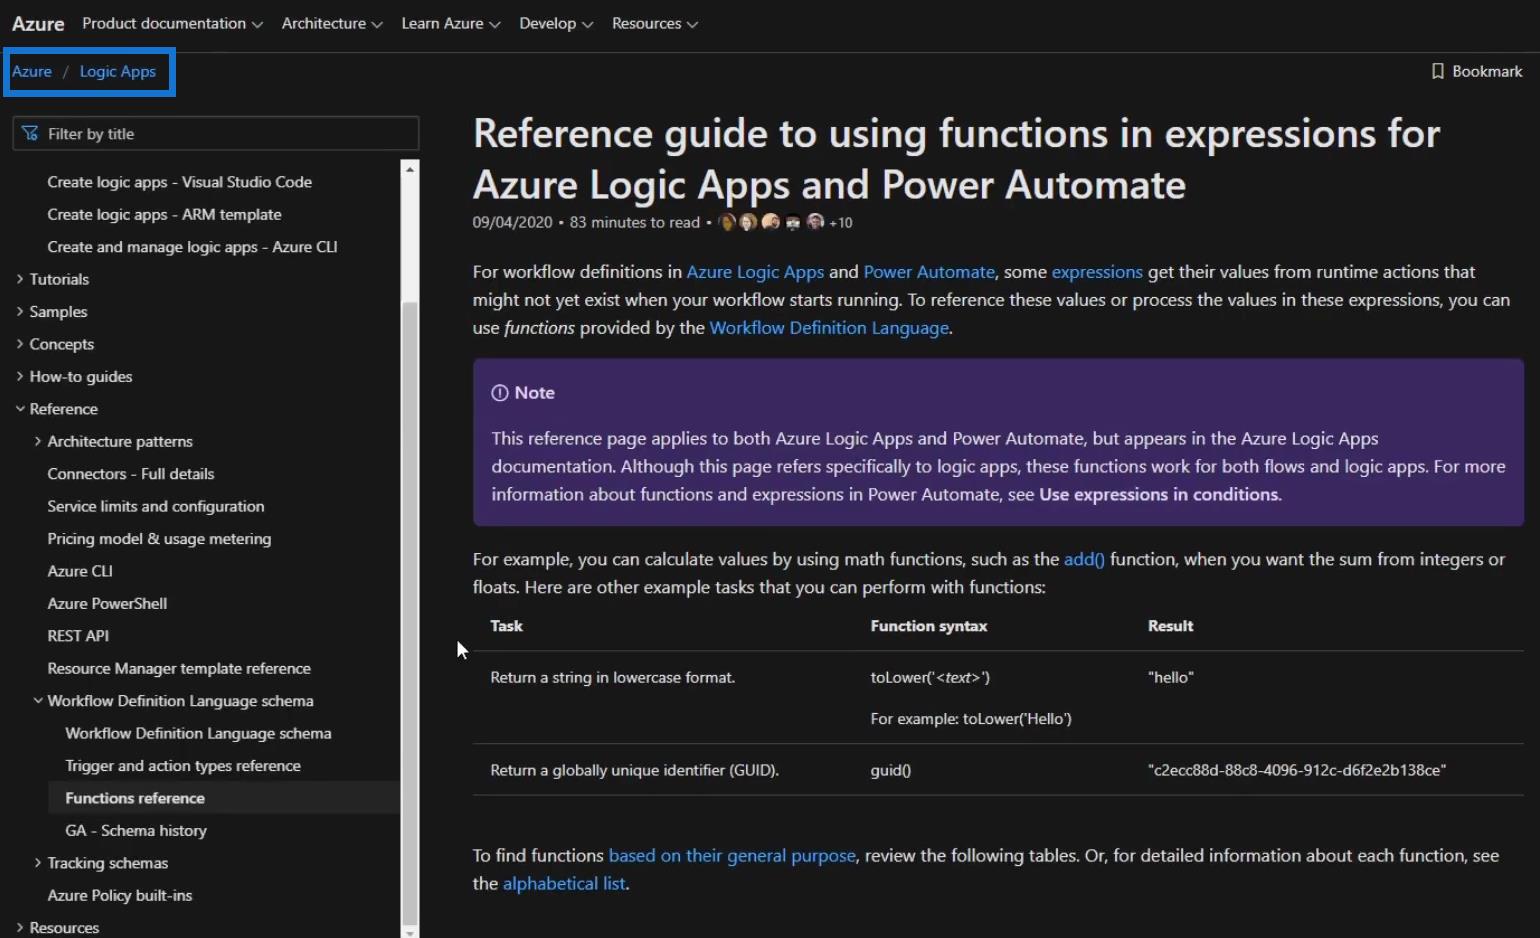
Task: Open Use expressions in conditions link
Action: 1159,494
